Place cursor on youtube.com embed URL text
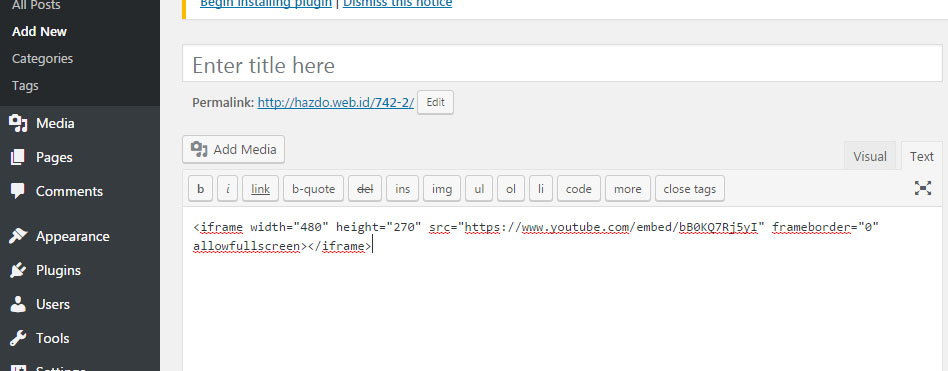948x371 pixels. click(x=612, y=227)
